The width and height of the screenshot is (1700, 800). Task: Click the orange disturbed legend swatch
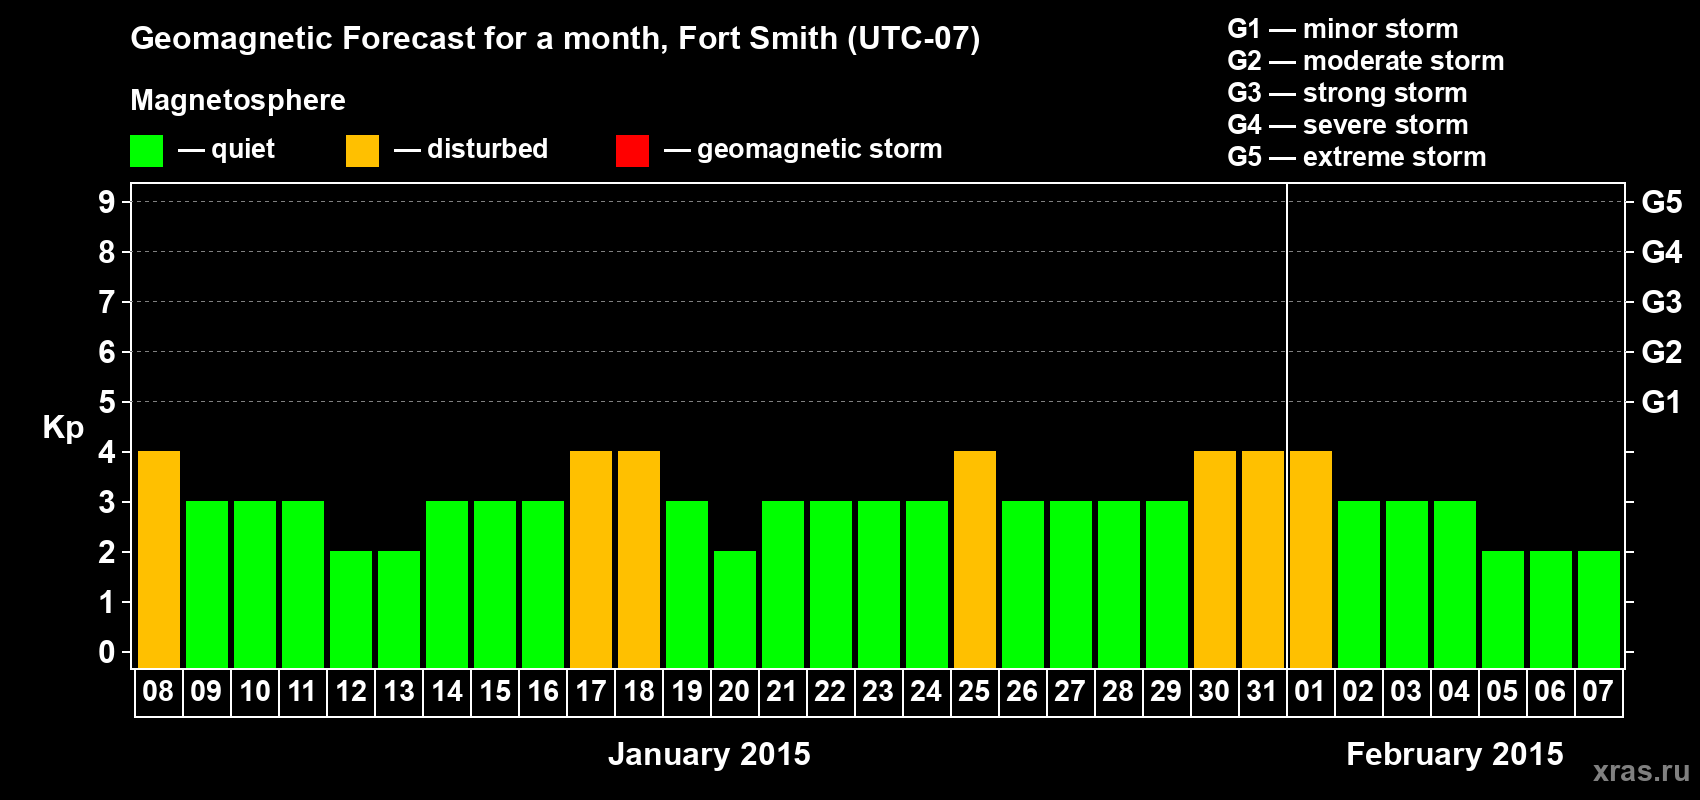362,151
